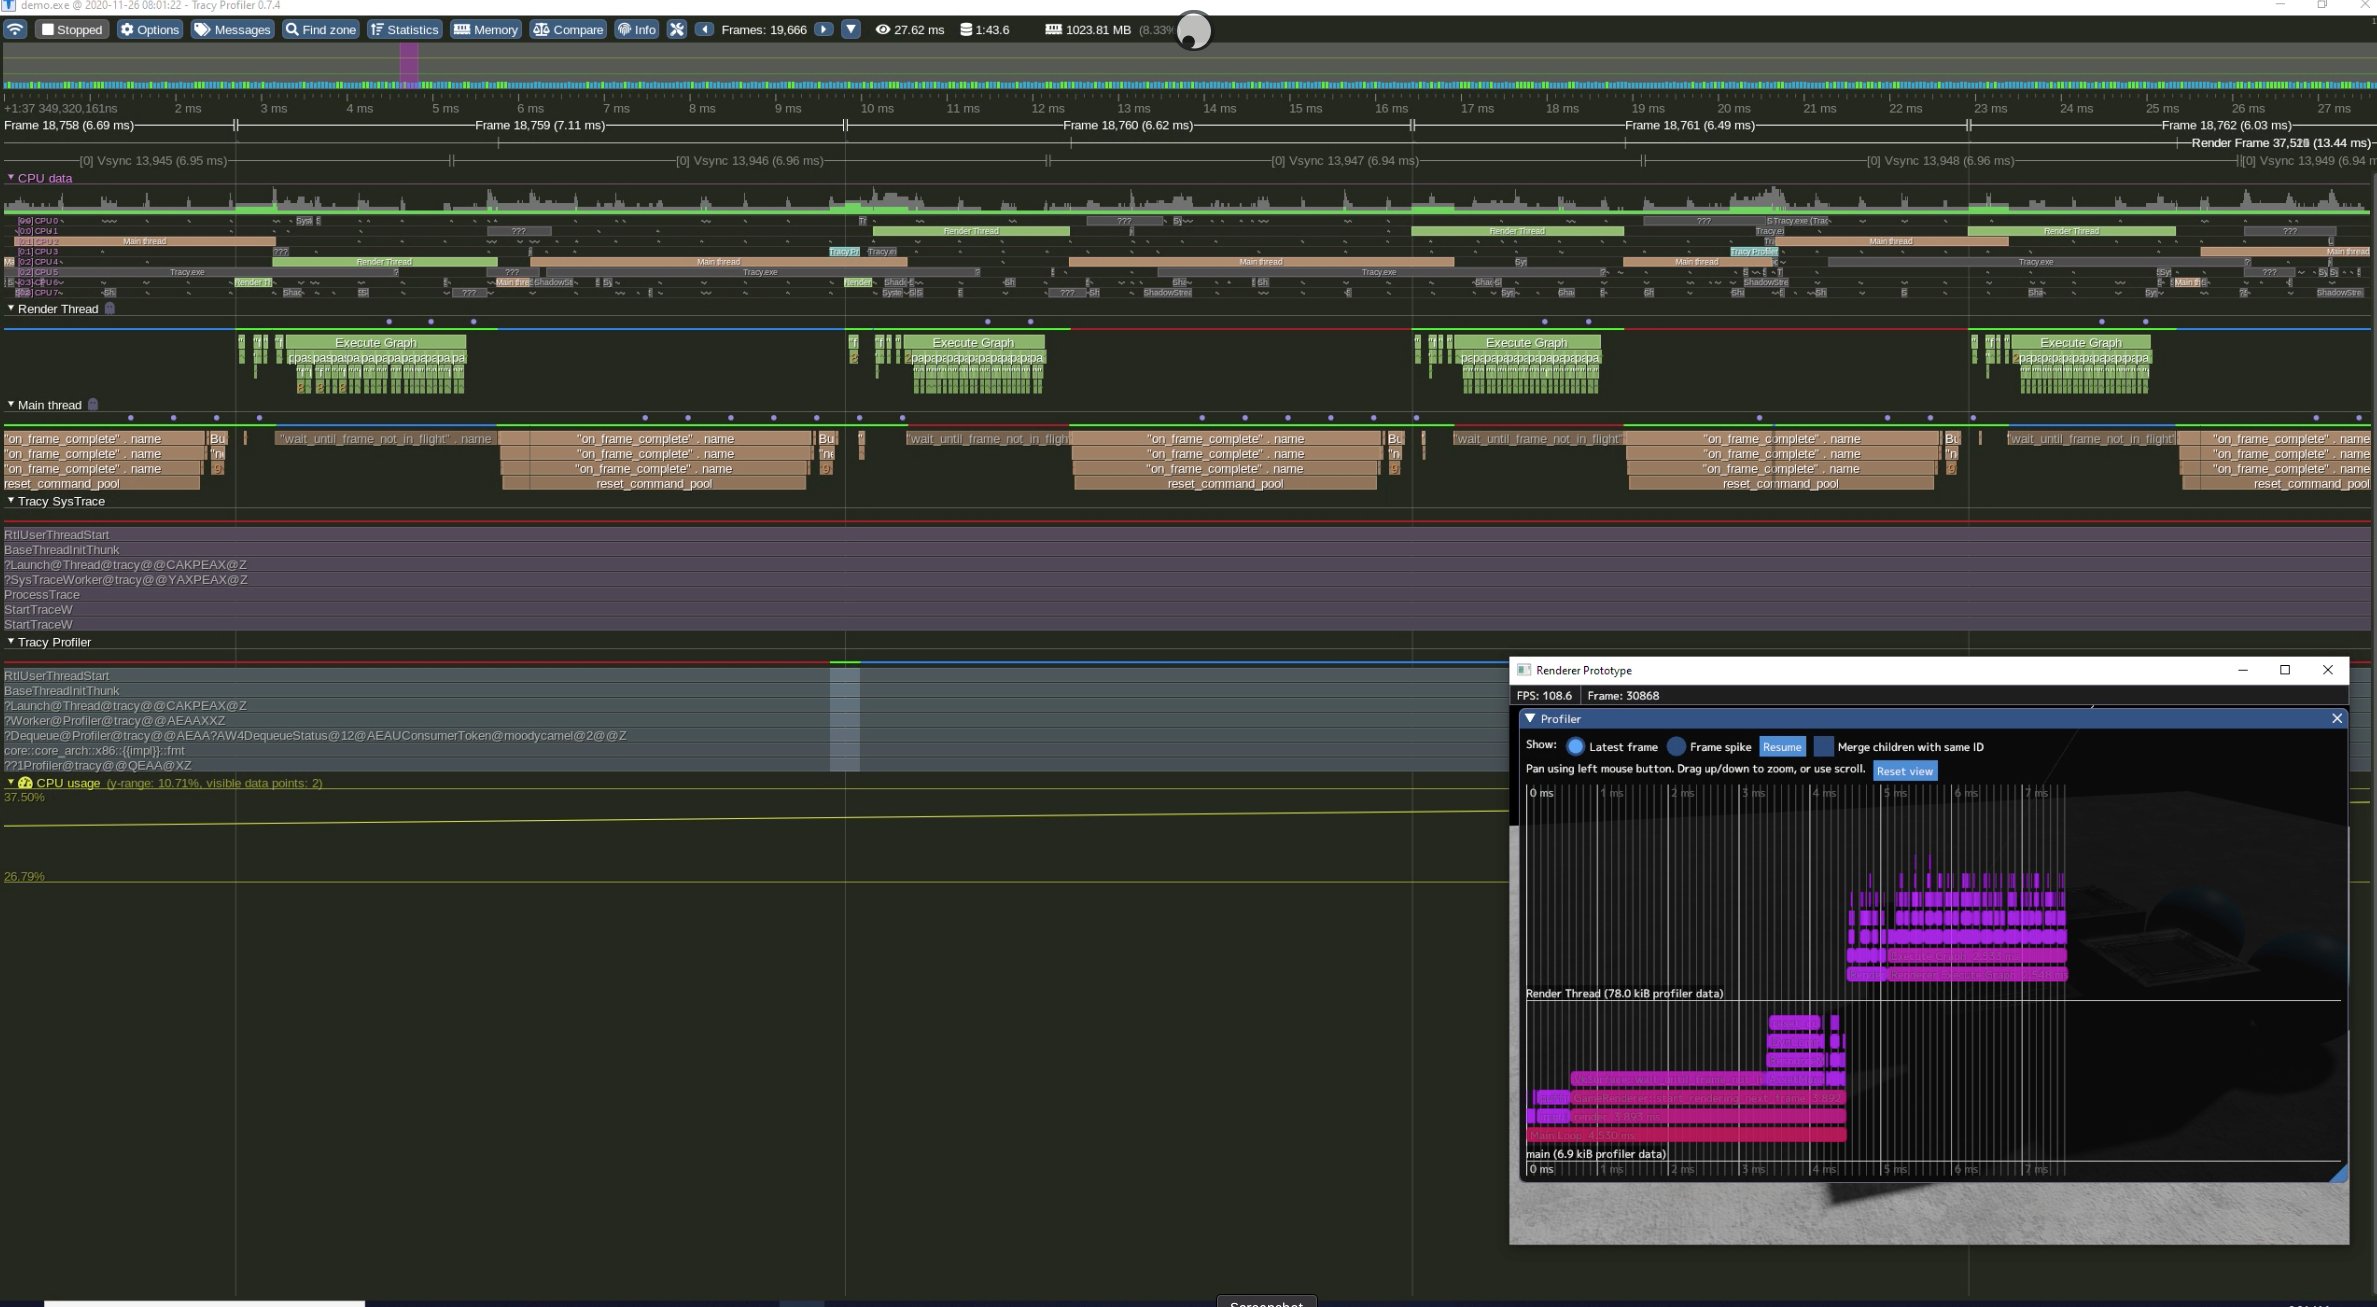
Task: Open the Memory window
Action: pos(486,29)
